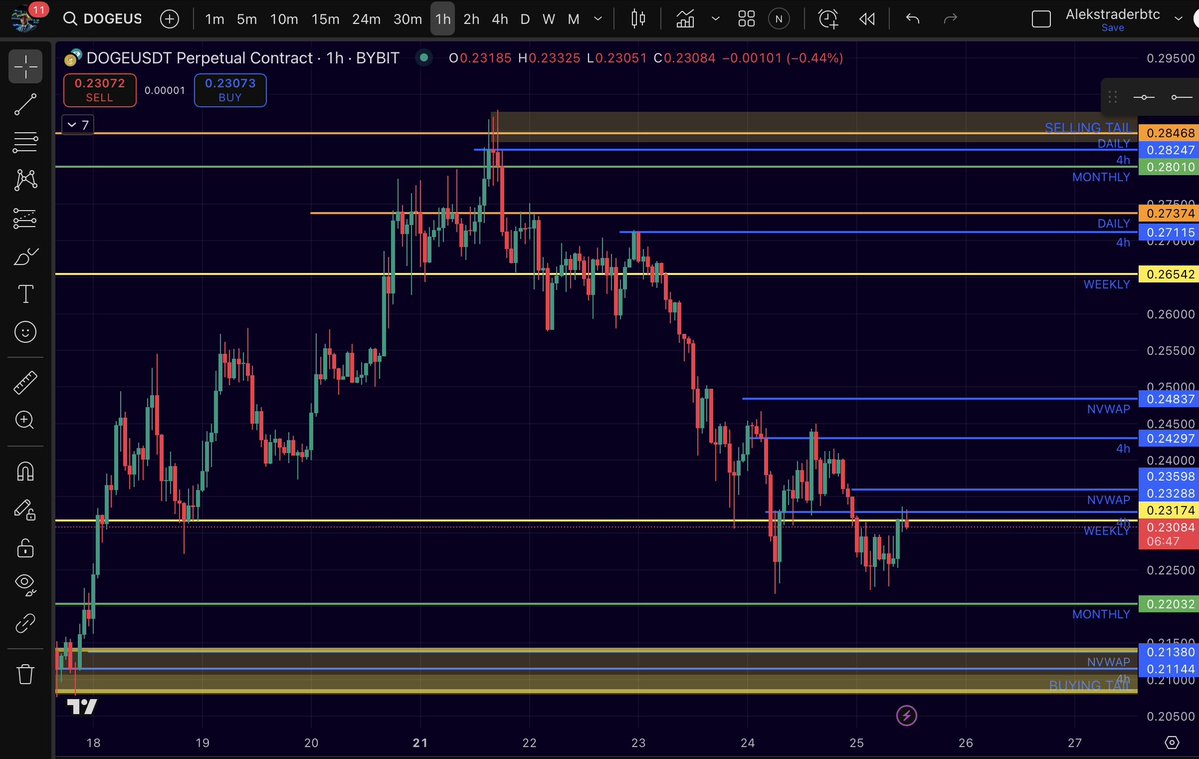Switch to 2h timeframe
The image size is (1199, 759).
[472, 19]
